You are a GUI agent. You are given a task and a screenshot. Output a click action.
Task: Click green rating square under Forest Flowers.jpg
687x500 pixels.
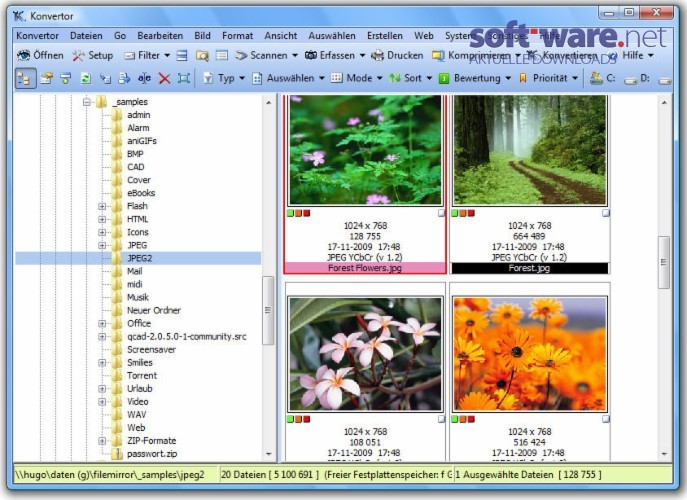pyautogui.click(x=290, y=213)
